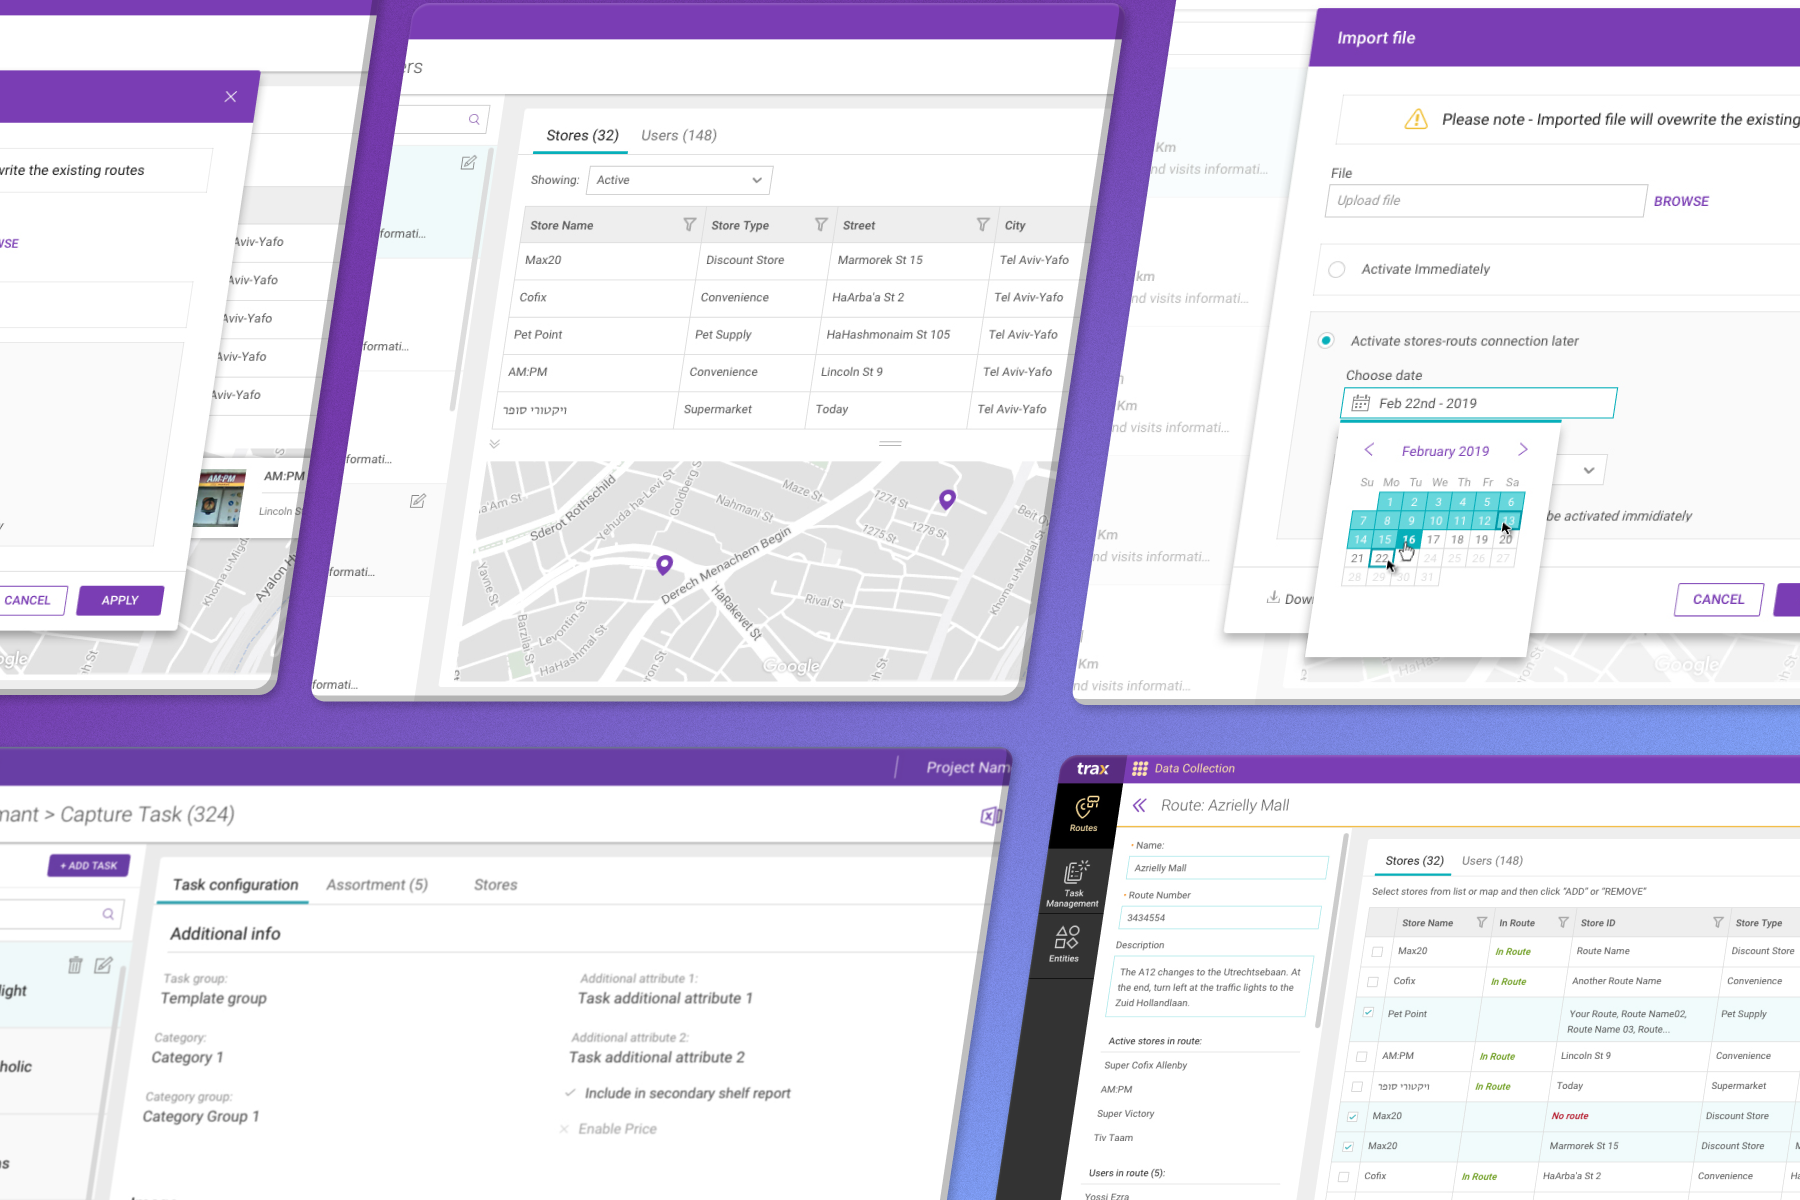Select the Activate Immediately radio option
Image resolution: width=1800 pixels, height=1200 pixels.
tap(1336, 269)
